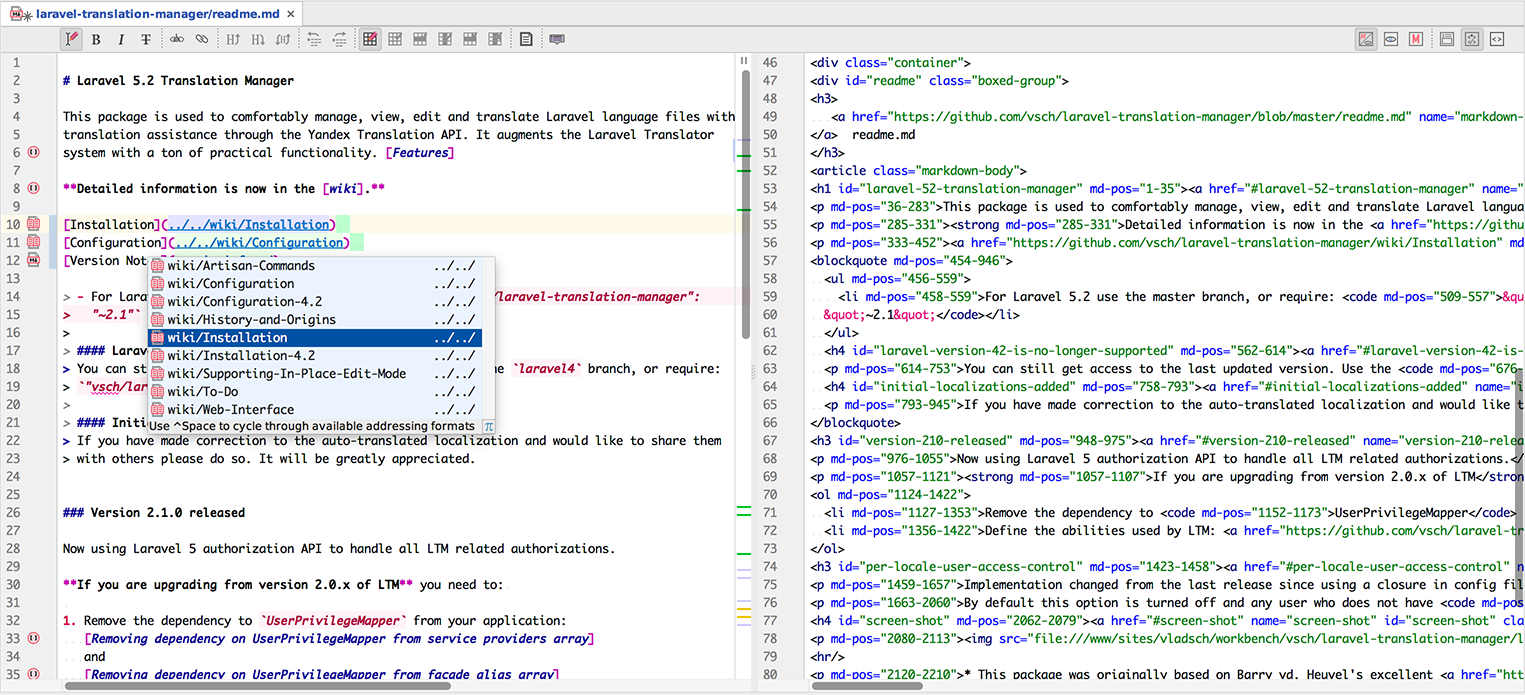Click the gutter file icon on line 10
The width and height of the screenshot is (1525, 695).
coord(34,224)
